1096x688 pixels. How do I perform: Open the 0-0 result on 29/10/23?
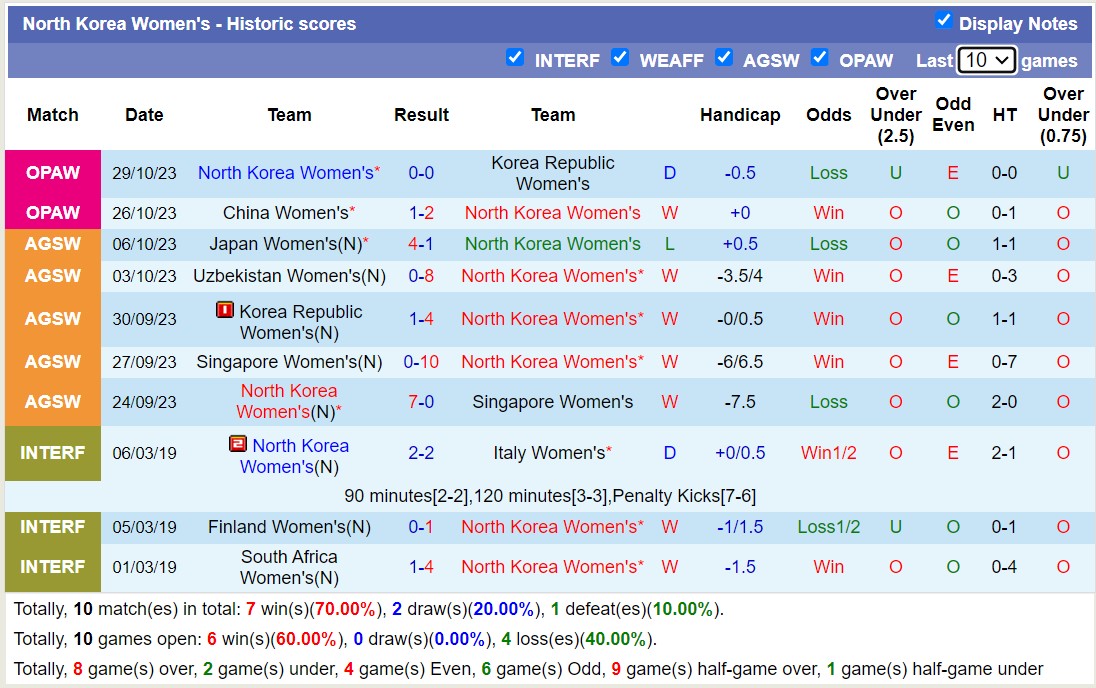pyautogui.click(x=421, y=173)
